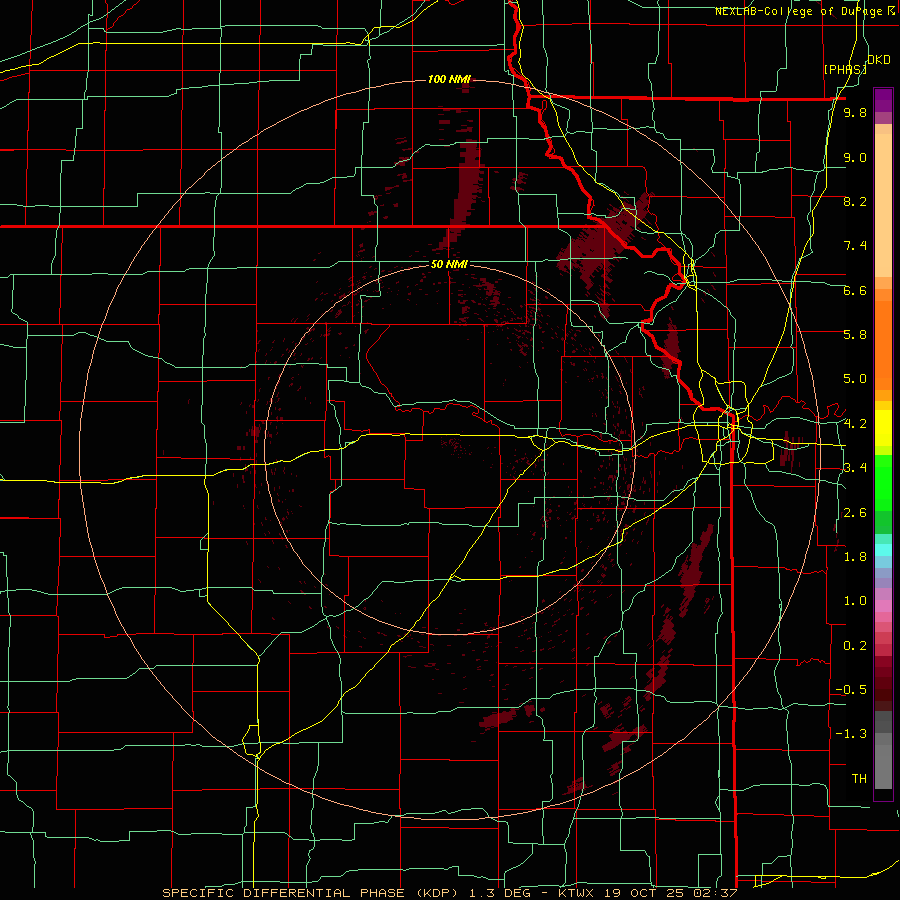The height and width of the screenshot is (900, 900).
Task: Click the DKD product code label
Action: 878,60
